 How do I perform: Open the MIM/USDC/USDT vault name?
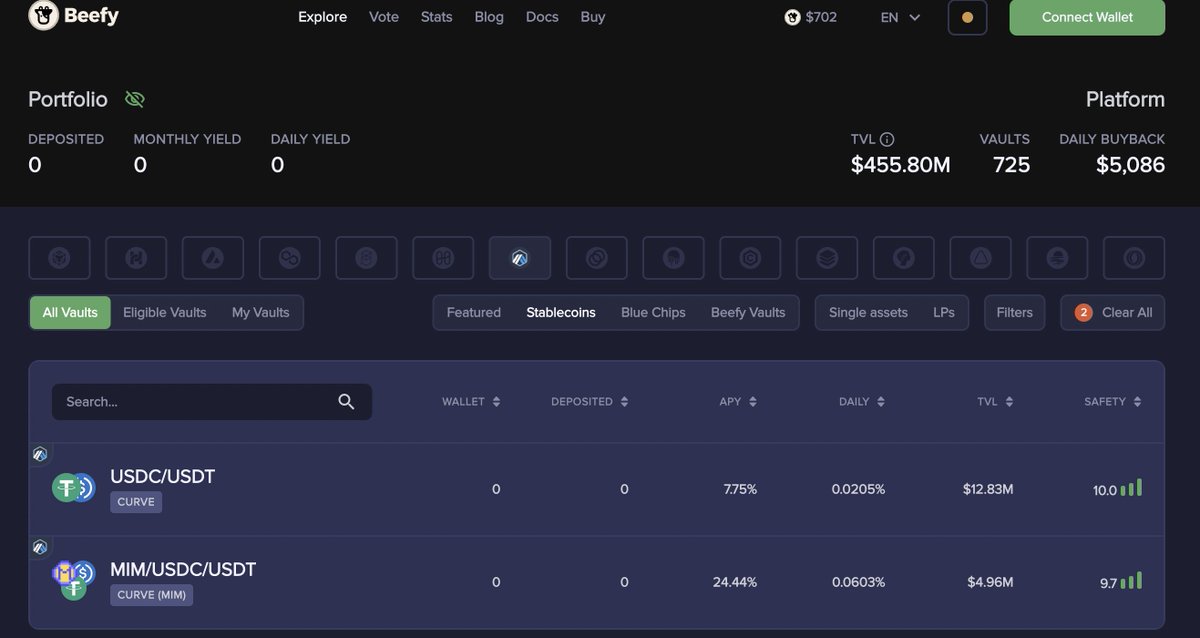(x=183, y=570)
